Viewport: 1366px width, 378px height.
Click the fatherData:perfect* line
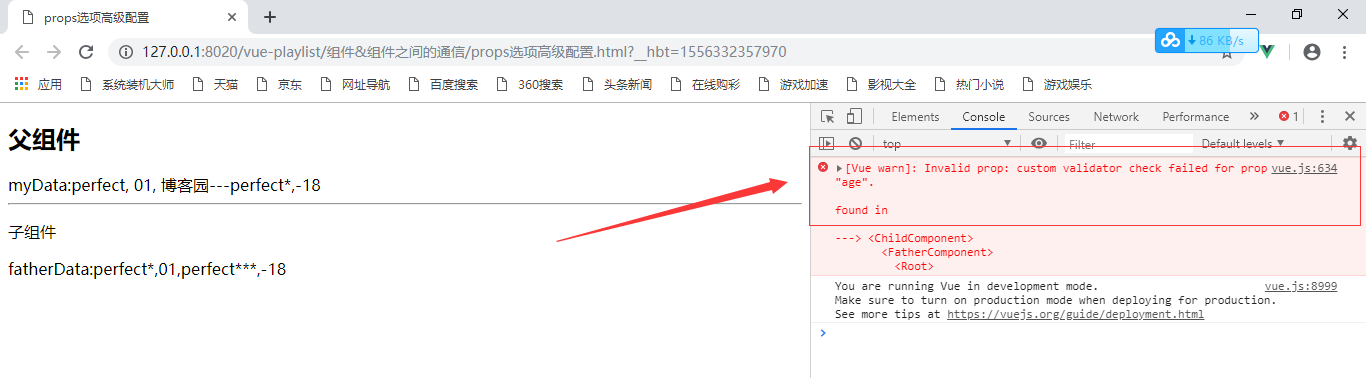pyautogui.click(x=147, y=269)
